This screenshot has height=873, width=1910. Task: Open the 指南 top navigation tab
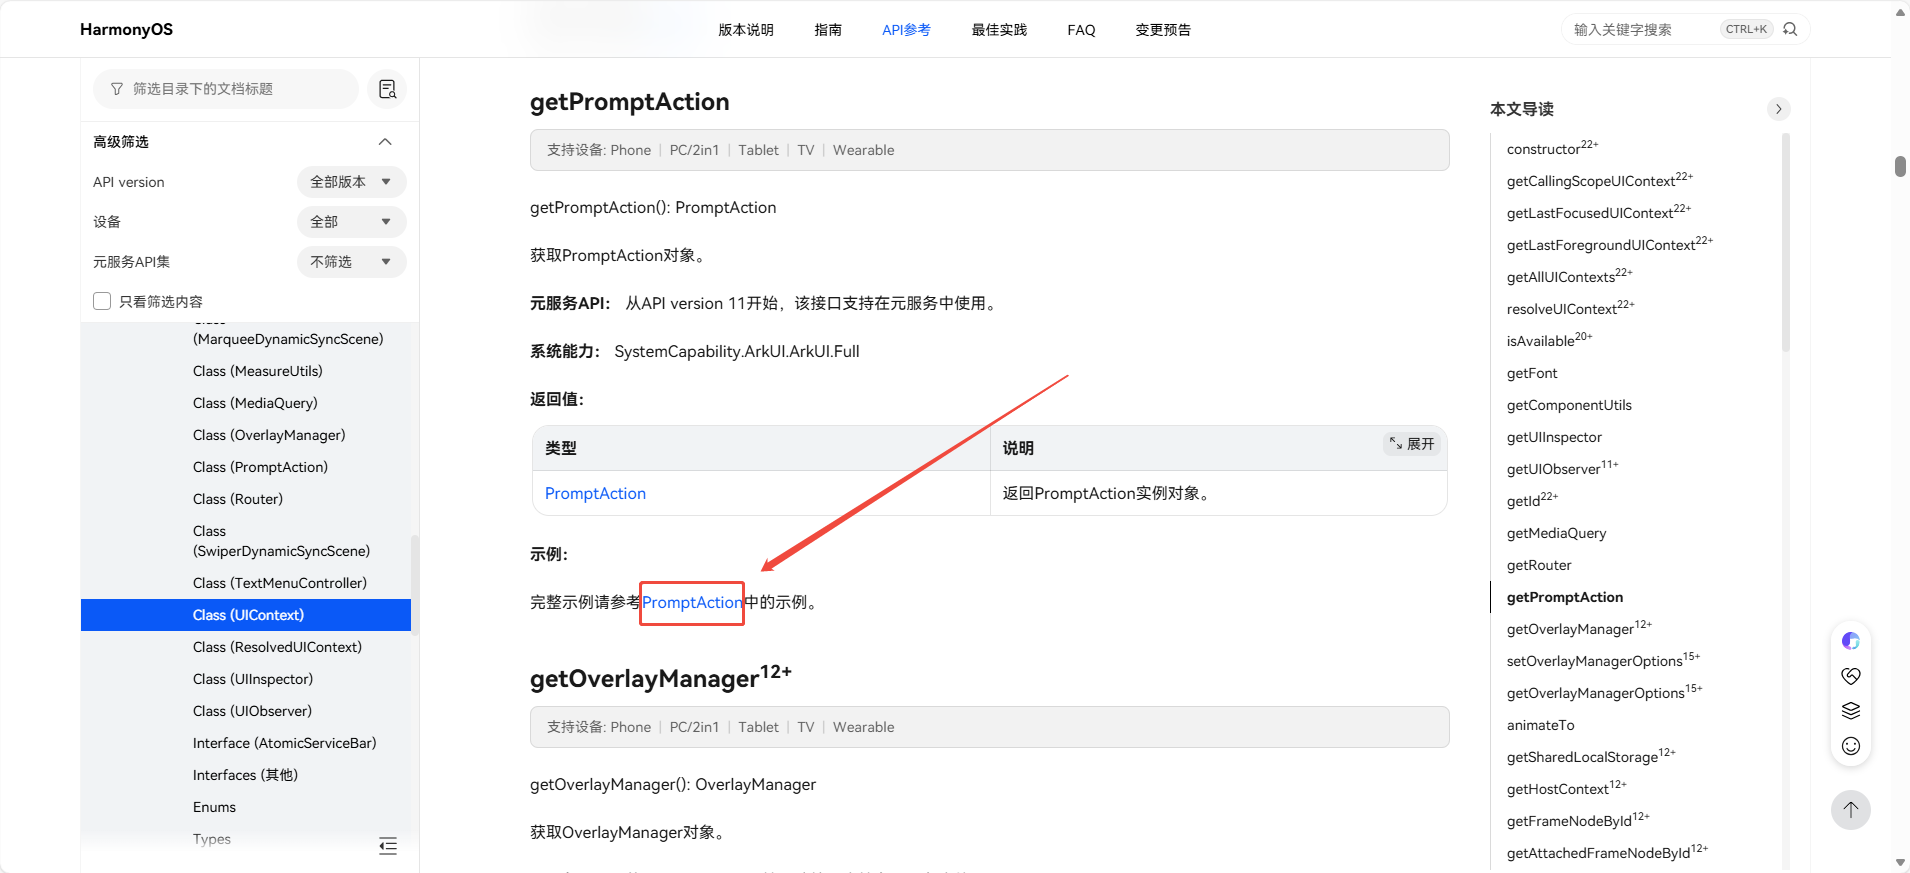coord(827,30)
